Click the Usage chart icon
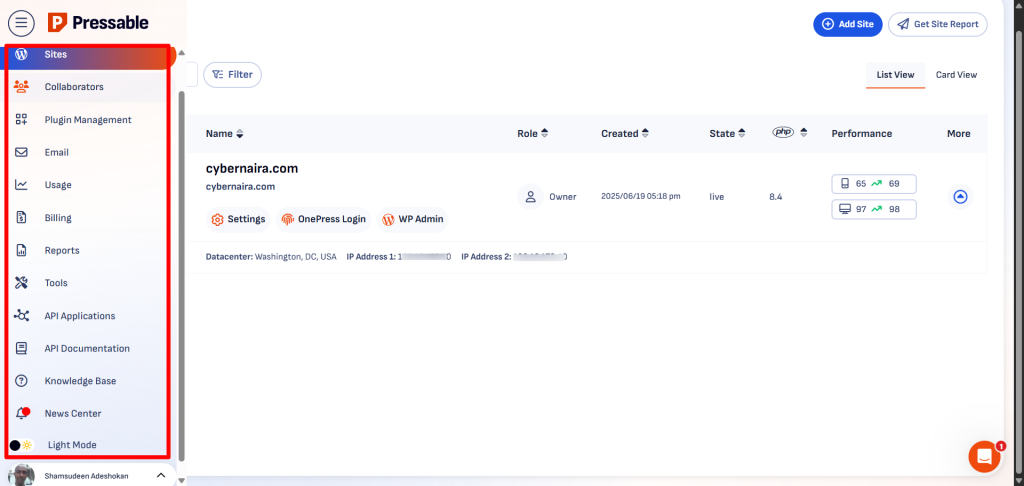1024x486 pixels. point(21,185)
